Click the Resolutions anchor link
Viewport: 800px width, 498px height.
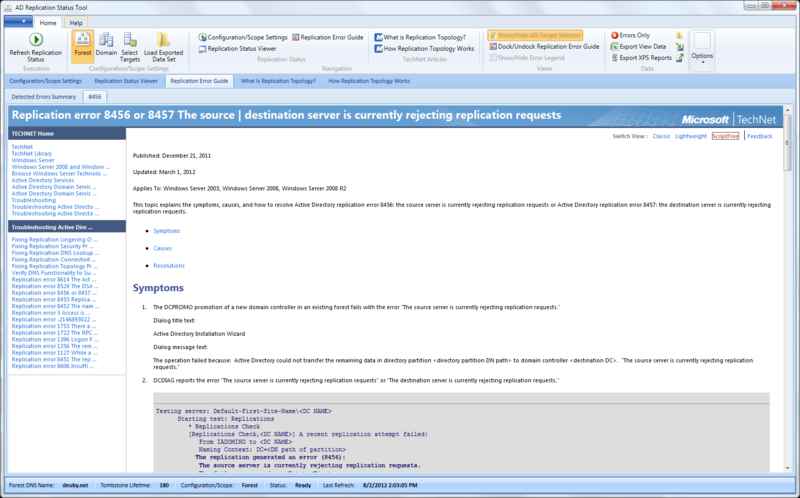(169, 266)
